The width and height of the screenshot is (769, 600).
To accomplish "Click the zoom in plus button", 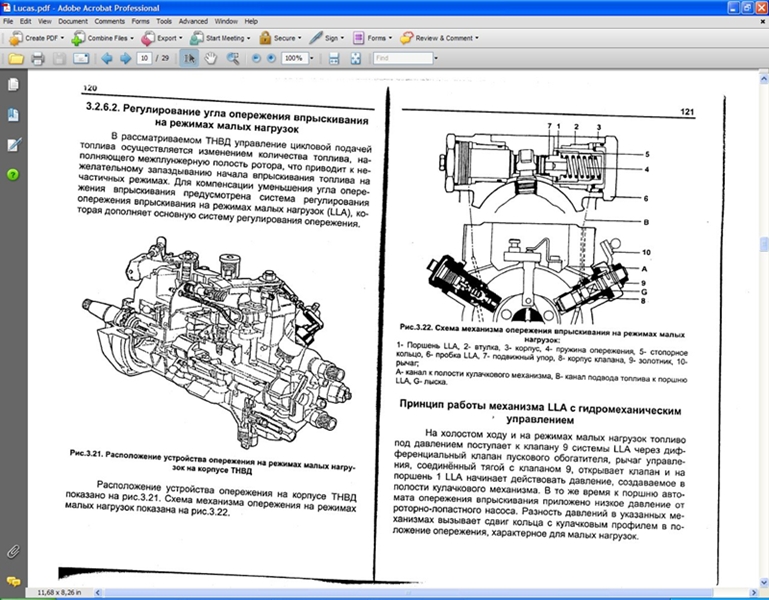I will click(272, 59).
